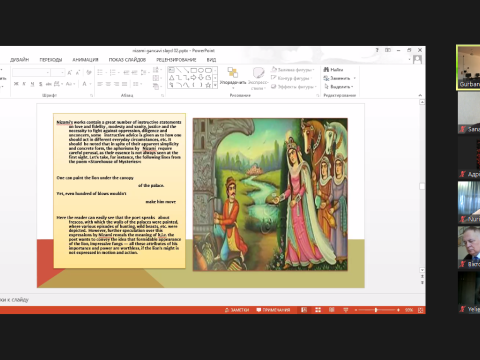
Task: Click the Найти find button
Action: [333, 69]
